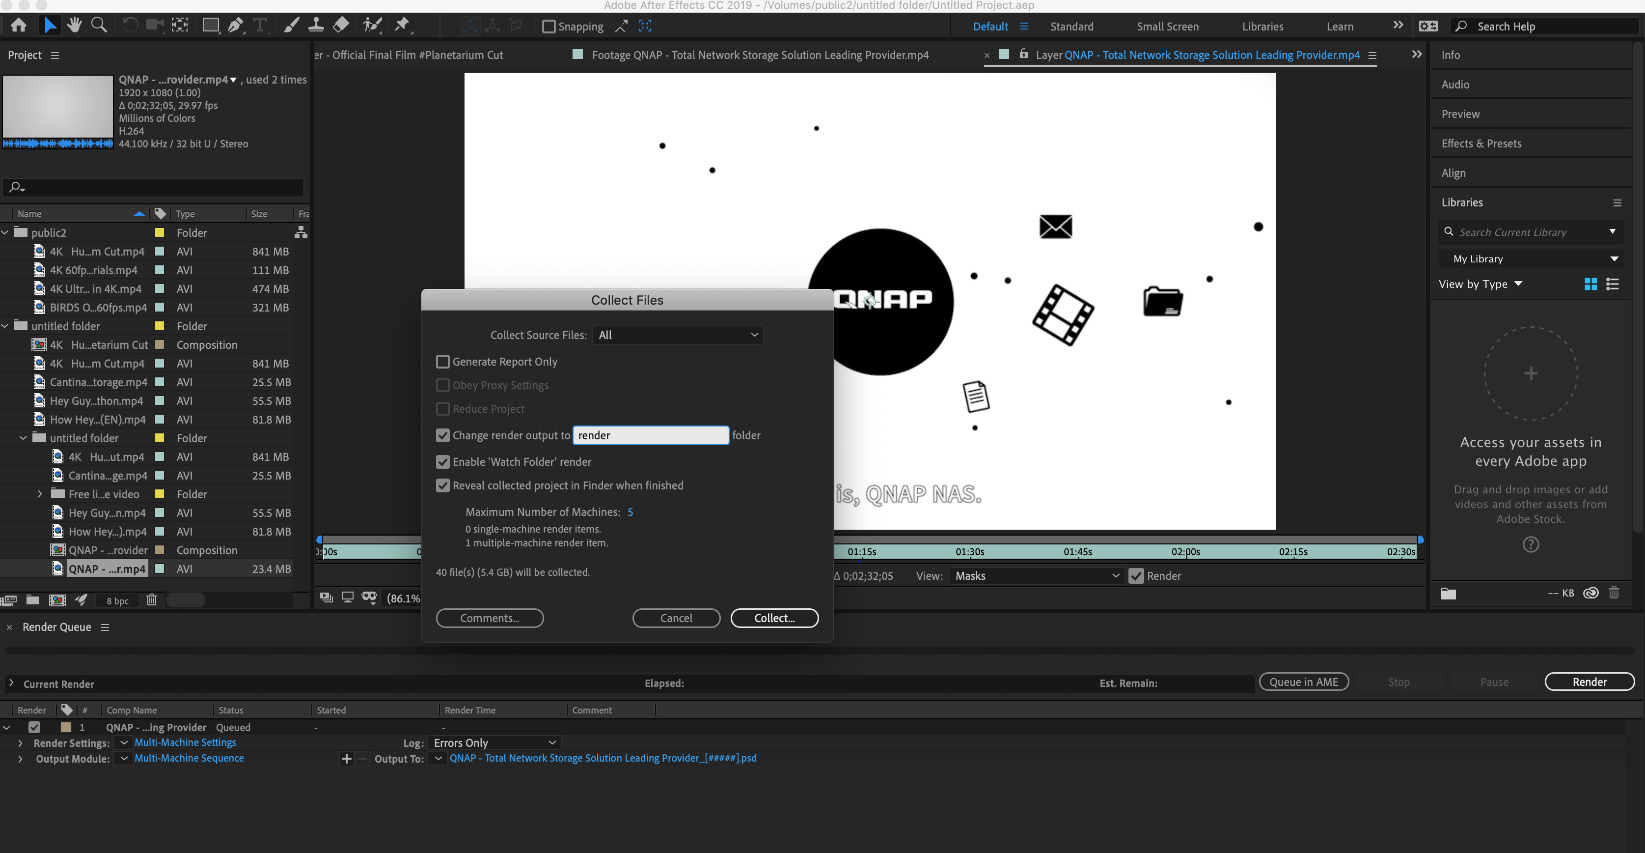Toggle the Snapping checkbox
This screenshot has width=1645, height=853.
point(548,27)
